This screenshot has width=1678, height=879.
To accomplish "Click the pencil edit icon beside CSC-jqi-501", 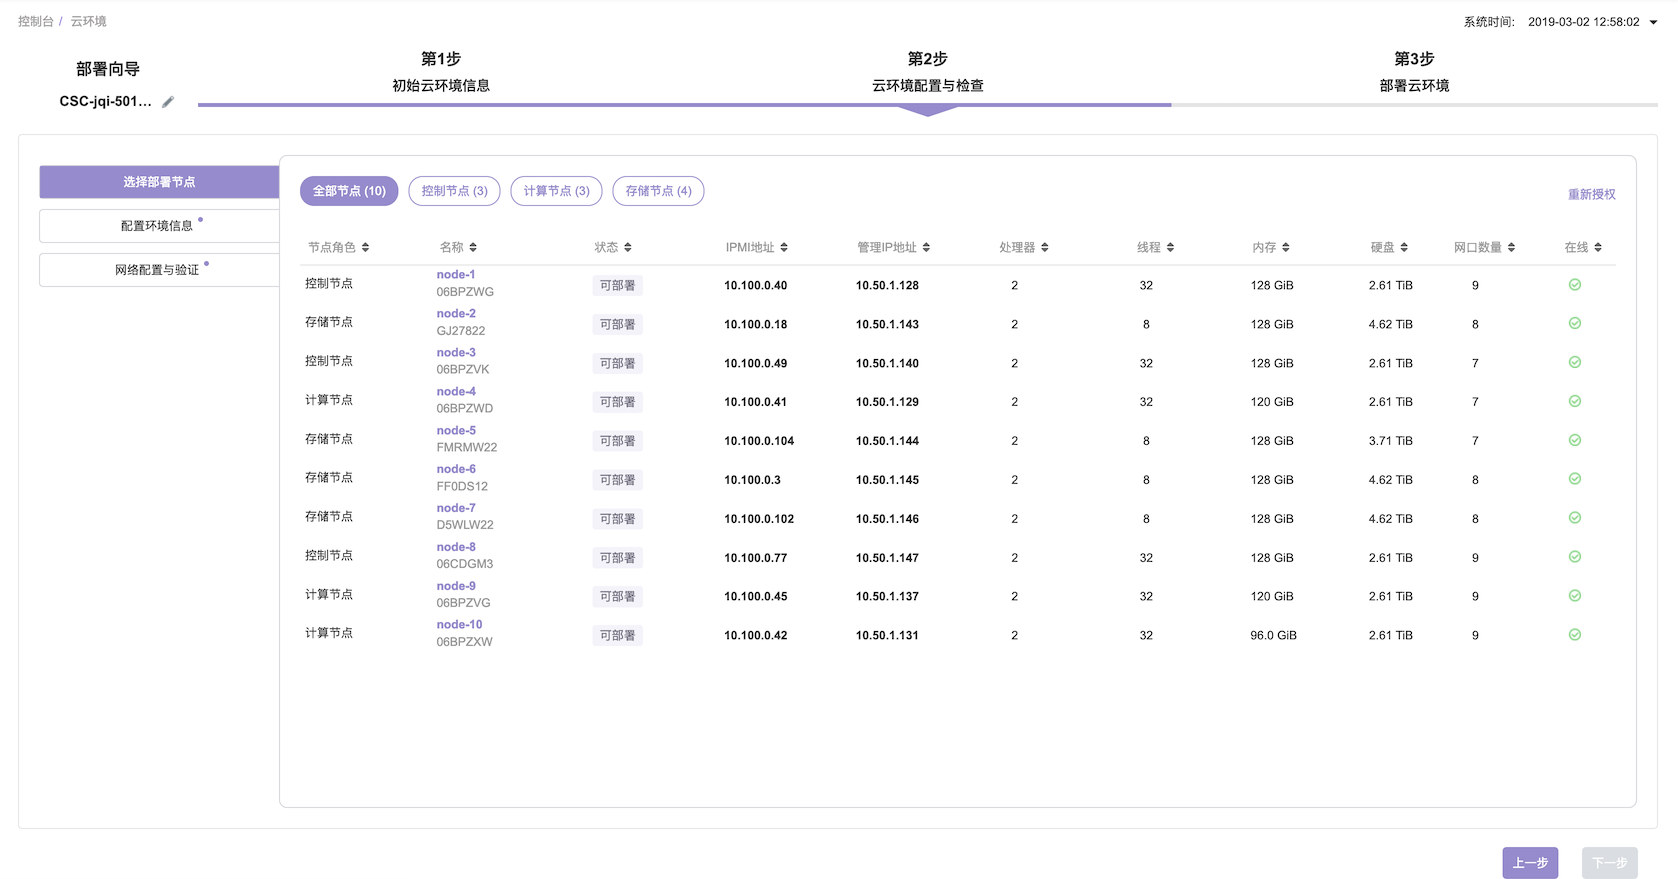I will (x=168, y=102).
